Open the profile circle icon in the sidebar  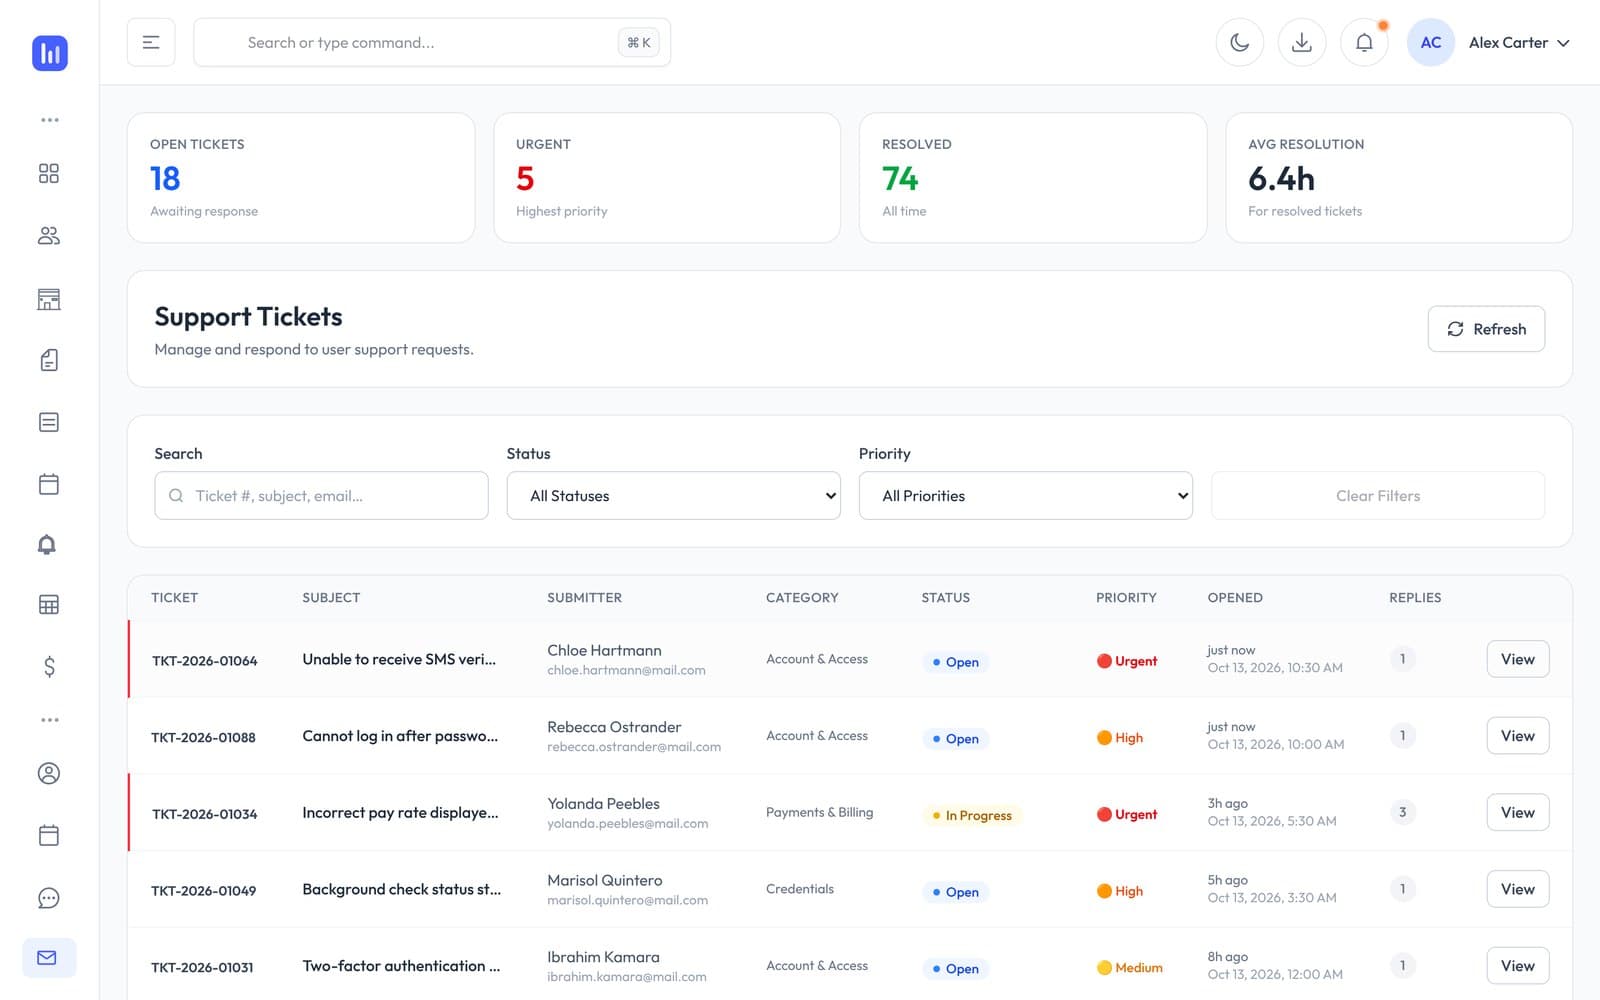[49, 773]
